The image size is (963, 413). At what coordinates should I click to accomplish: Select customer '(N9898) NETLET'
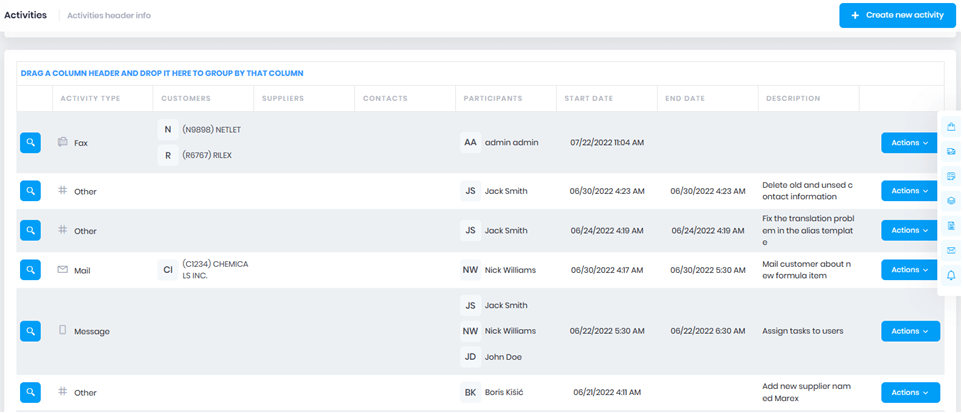click(212, 130)
